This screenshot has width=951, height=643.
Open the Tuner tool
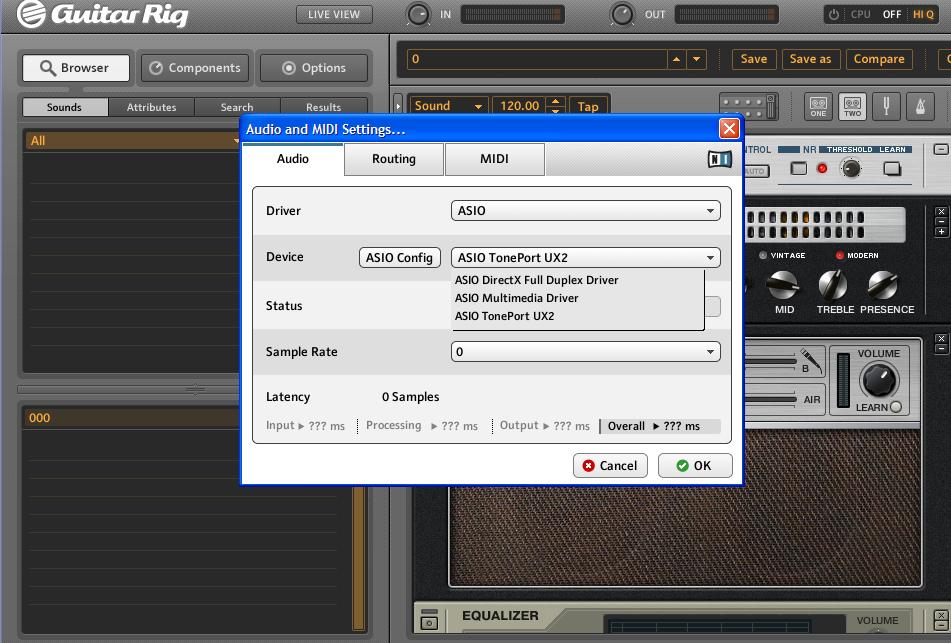click(x=886, y=106)
